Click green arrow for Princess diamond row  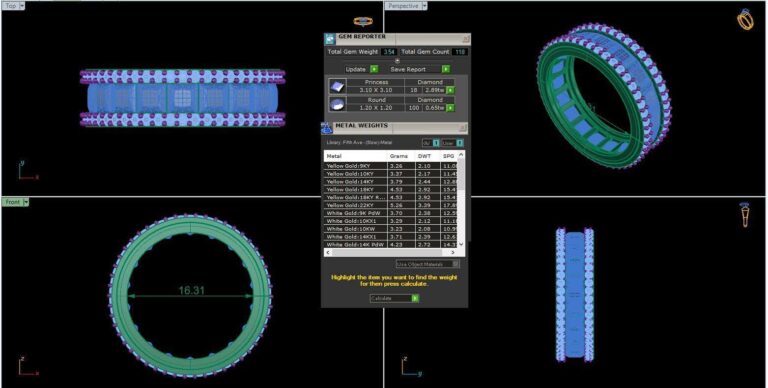tap(450, 90)
